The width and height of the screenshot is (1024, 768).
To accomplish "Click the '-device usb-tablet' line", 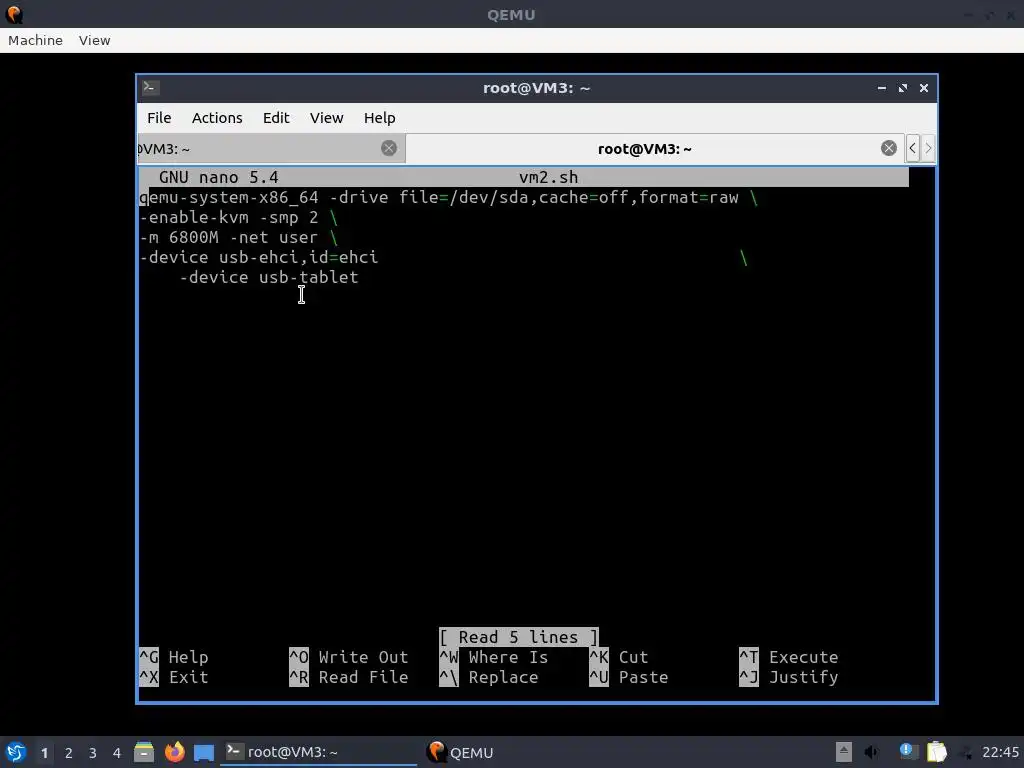I will pyautogui.click(x=269, y=277).
